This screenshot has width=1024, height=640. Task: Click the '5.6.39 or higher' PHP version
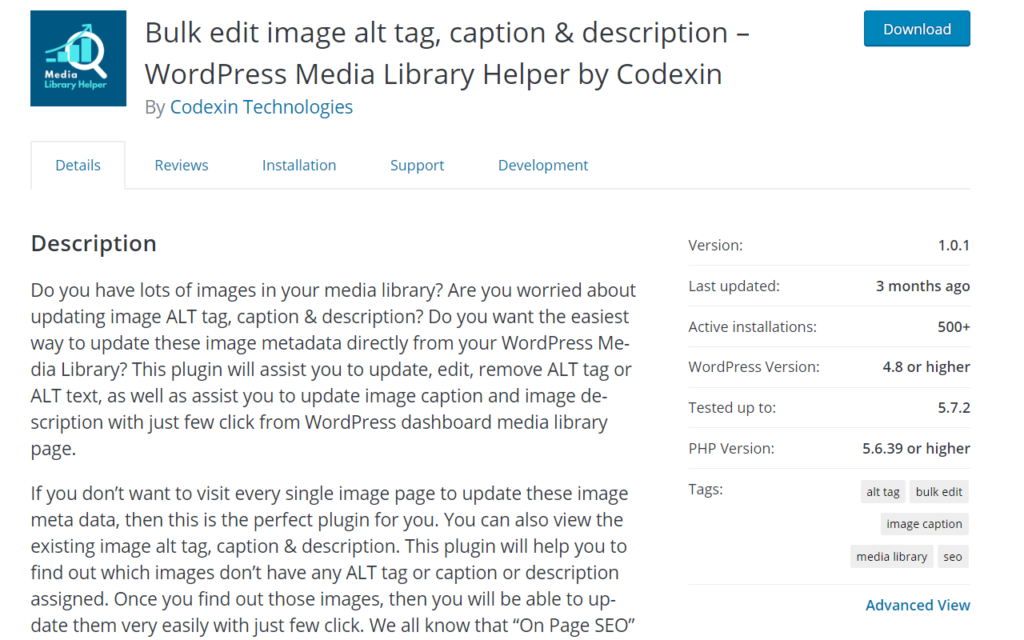tap(916, 448)
